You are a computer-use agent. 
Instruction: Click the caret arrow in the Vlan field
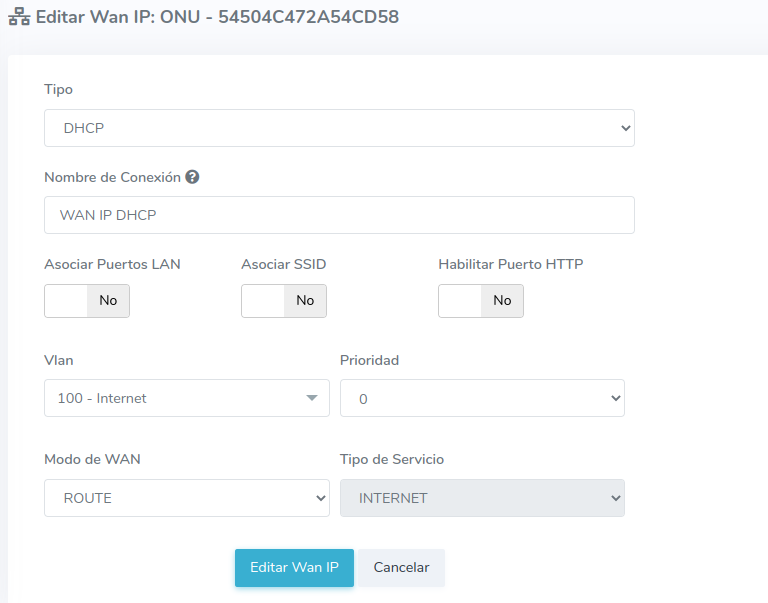pyautogui.click(x=311, y=398)
